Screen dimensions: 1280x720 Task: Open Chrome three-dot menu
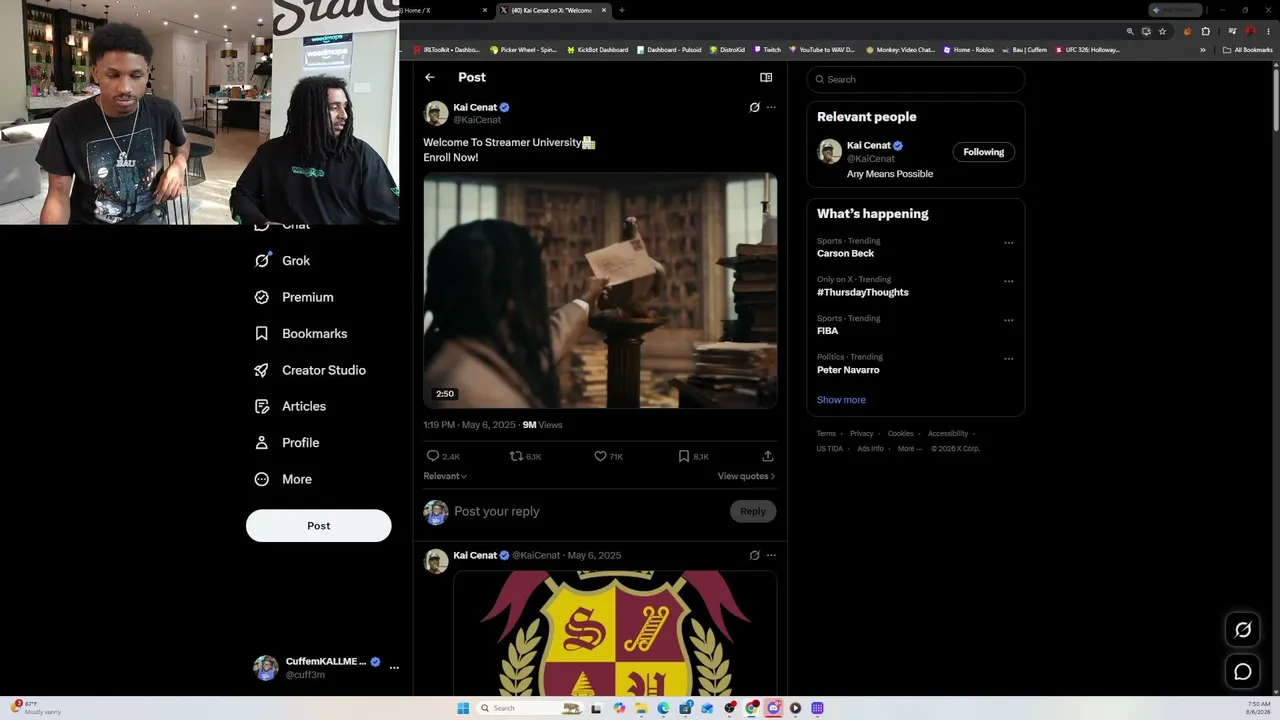1268,31
